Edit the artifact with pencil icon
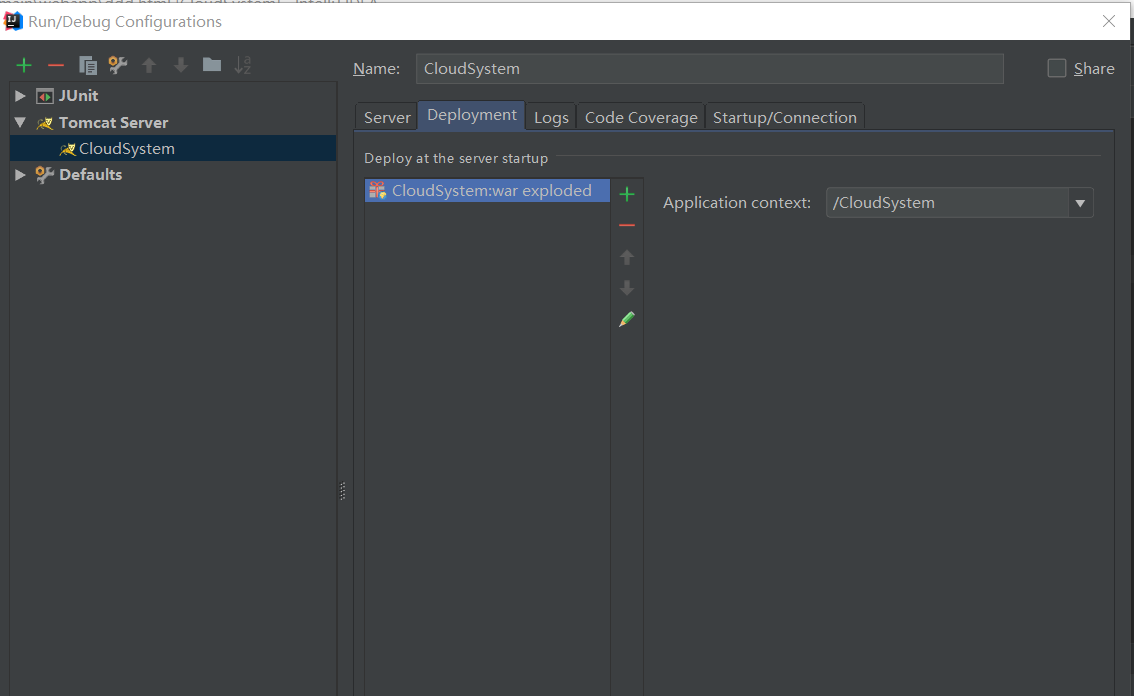Screen dimensions: 1134x696 (627, 319)
